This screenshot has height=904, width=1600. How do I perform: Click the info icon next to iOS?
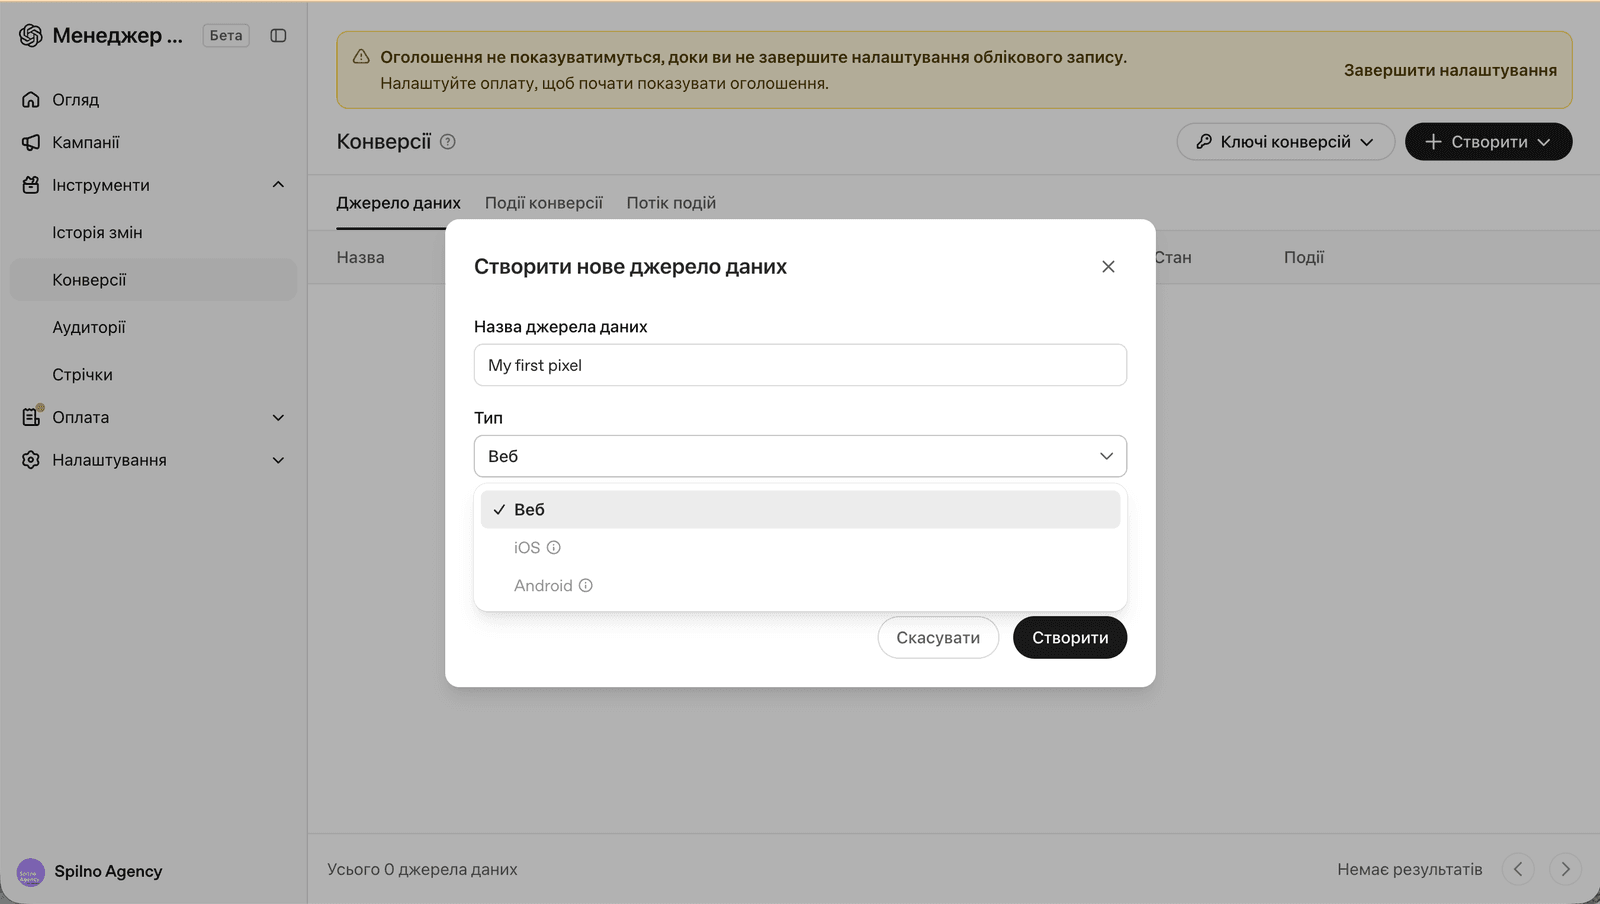(x=553, y=548)
